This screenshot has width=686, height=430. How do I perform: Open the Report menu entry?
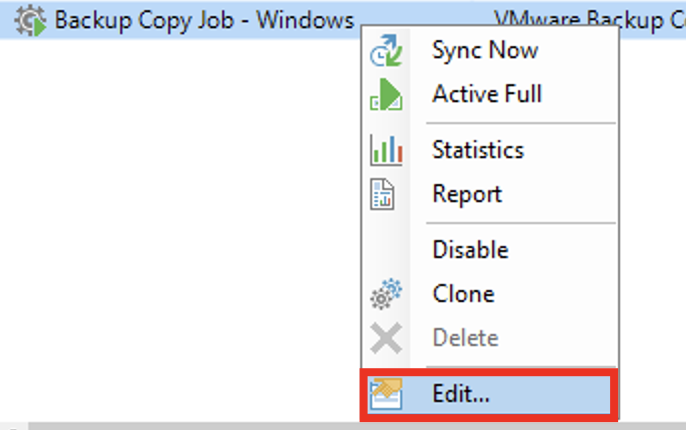[466, 194]
